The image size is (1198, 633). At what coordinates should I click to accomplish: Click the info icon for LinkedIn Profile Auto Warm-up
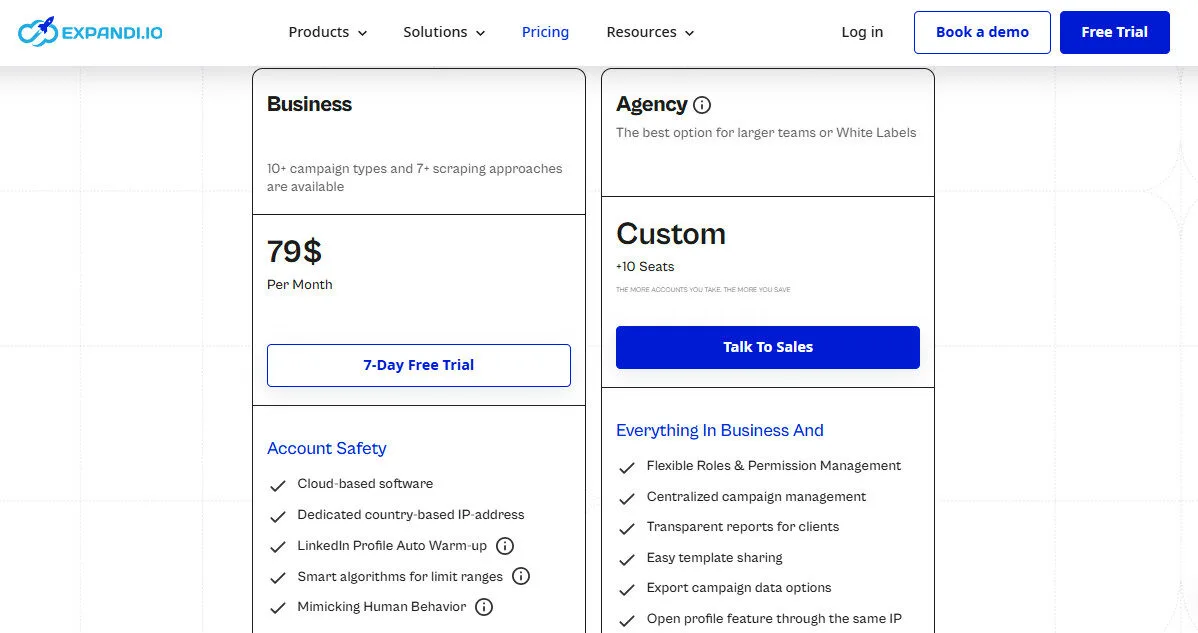(x=505, y=546)
